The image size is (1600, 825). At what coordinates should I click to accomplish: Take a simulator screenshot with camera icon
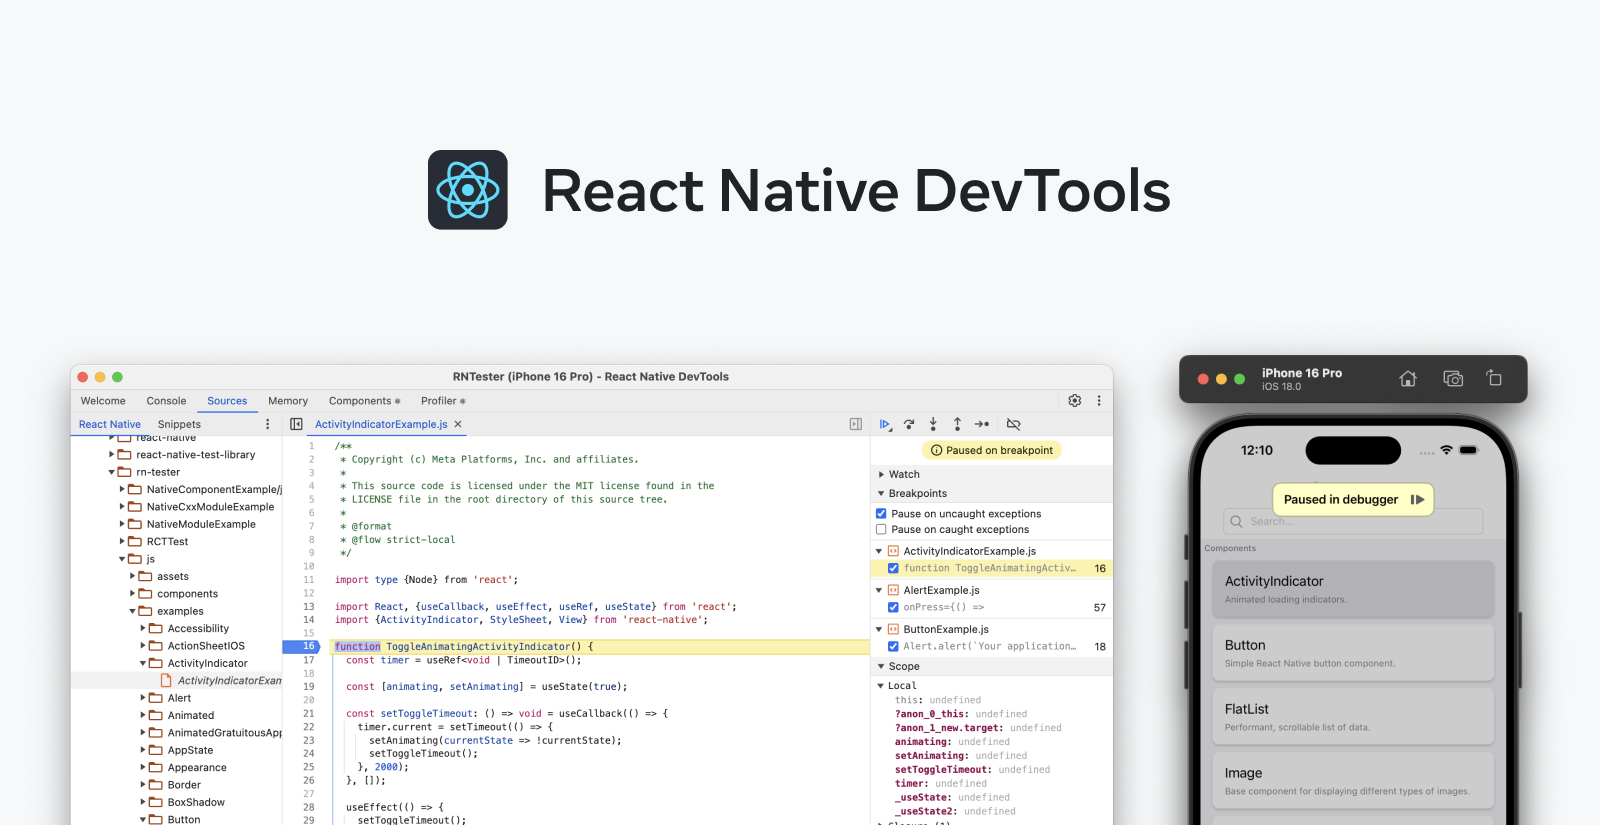click(1453, 378)
